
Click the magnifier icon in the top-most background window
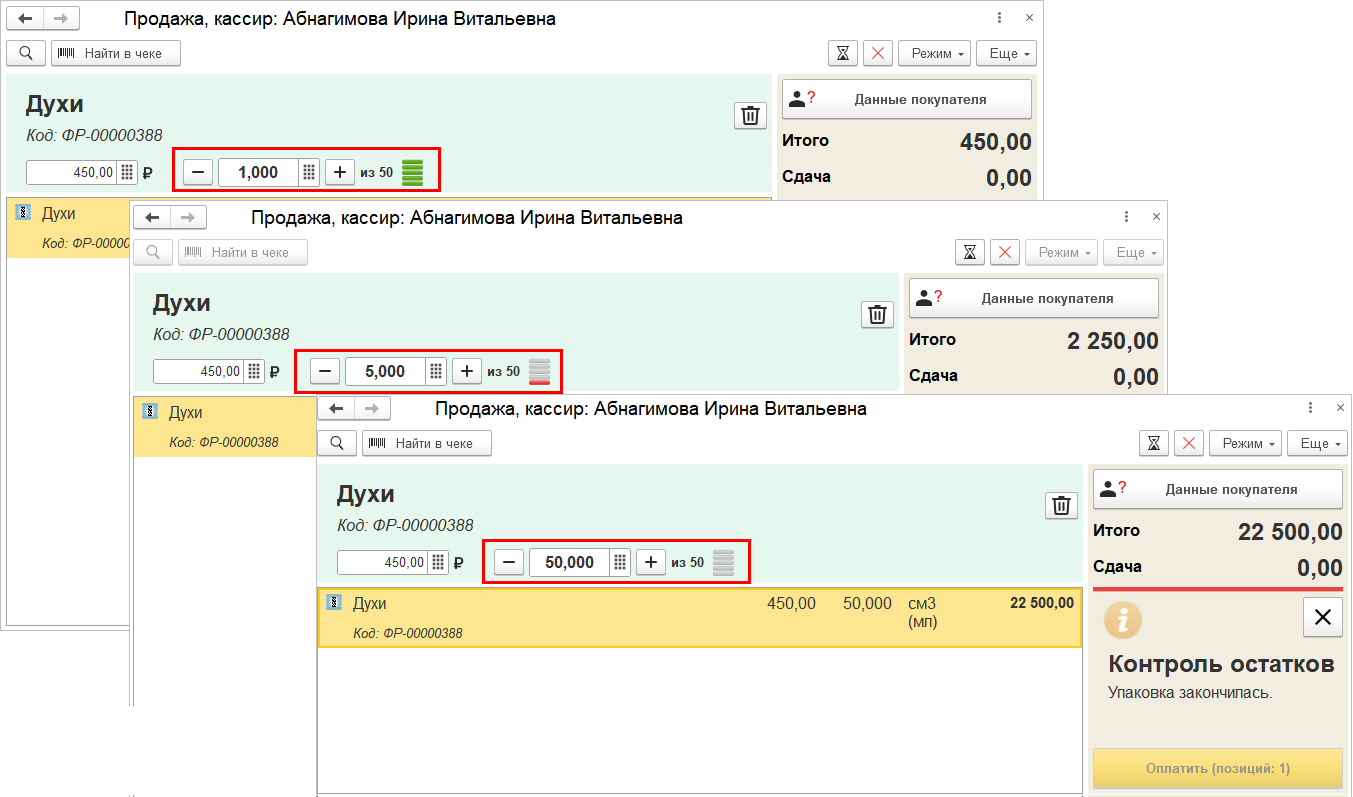pos(26,53)
